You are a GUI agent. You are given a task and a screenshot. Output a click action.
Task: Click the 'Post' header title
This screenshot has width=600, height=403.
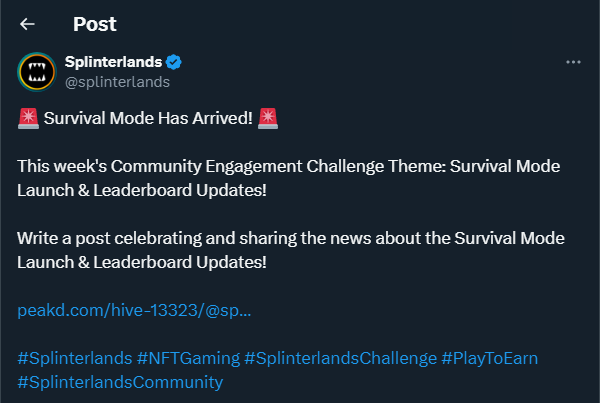(94, 24)
